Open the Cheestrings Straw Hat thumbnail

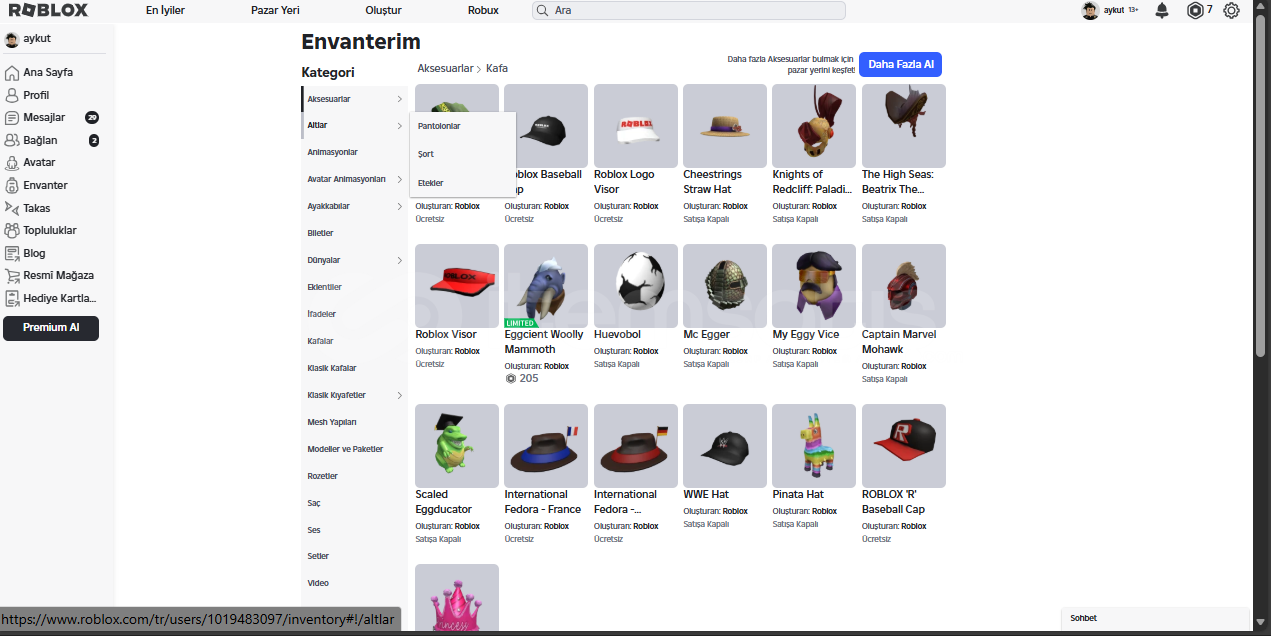(x=725, y=126)
